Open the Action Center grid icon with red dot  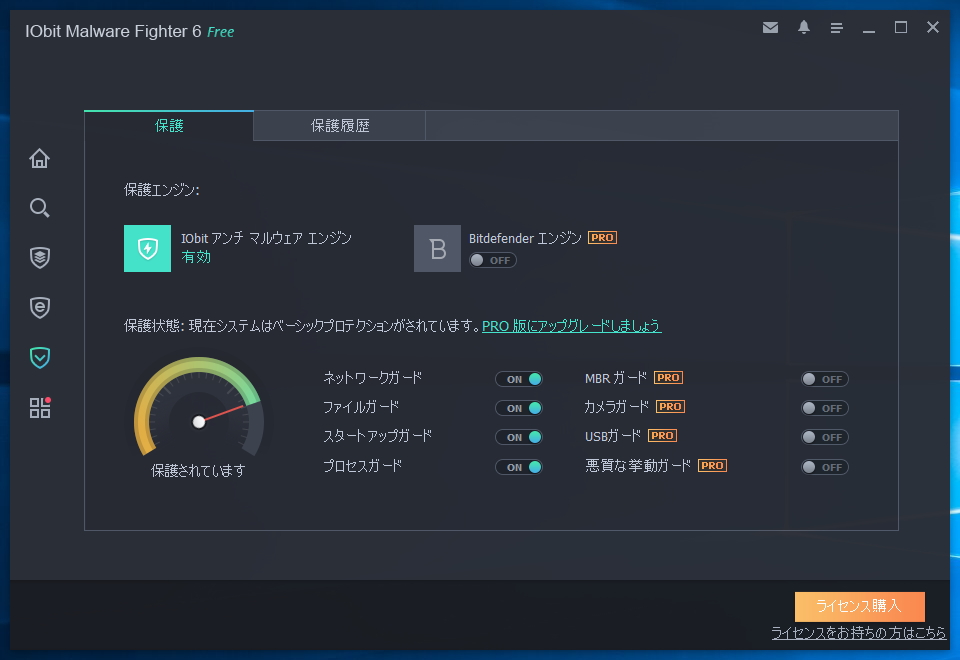[x=39, y=408]
